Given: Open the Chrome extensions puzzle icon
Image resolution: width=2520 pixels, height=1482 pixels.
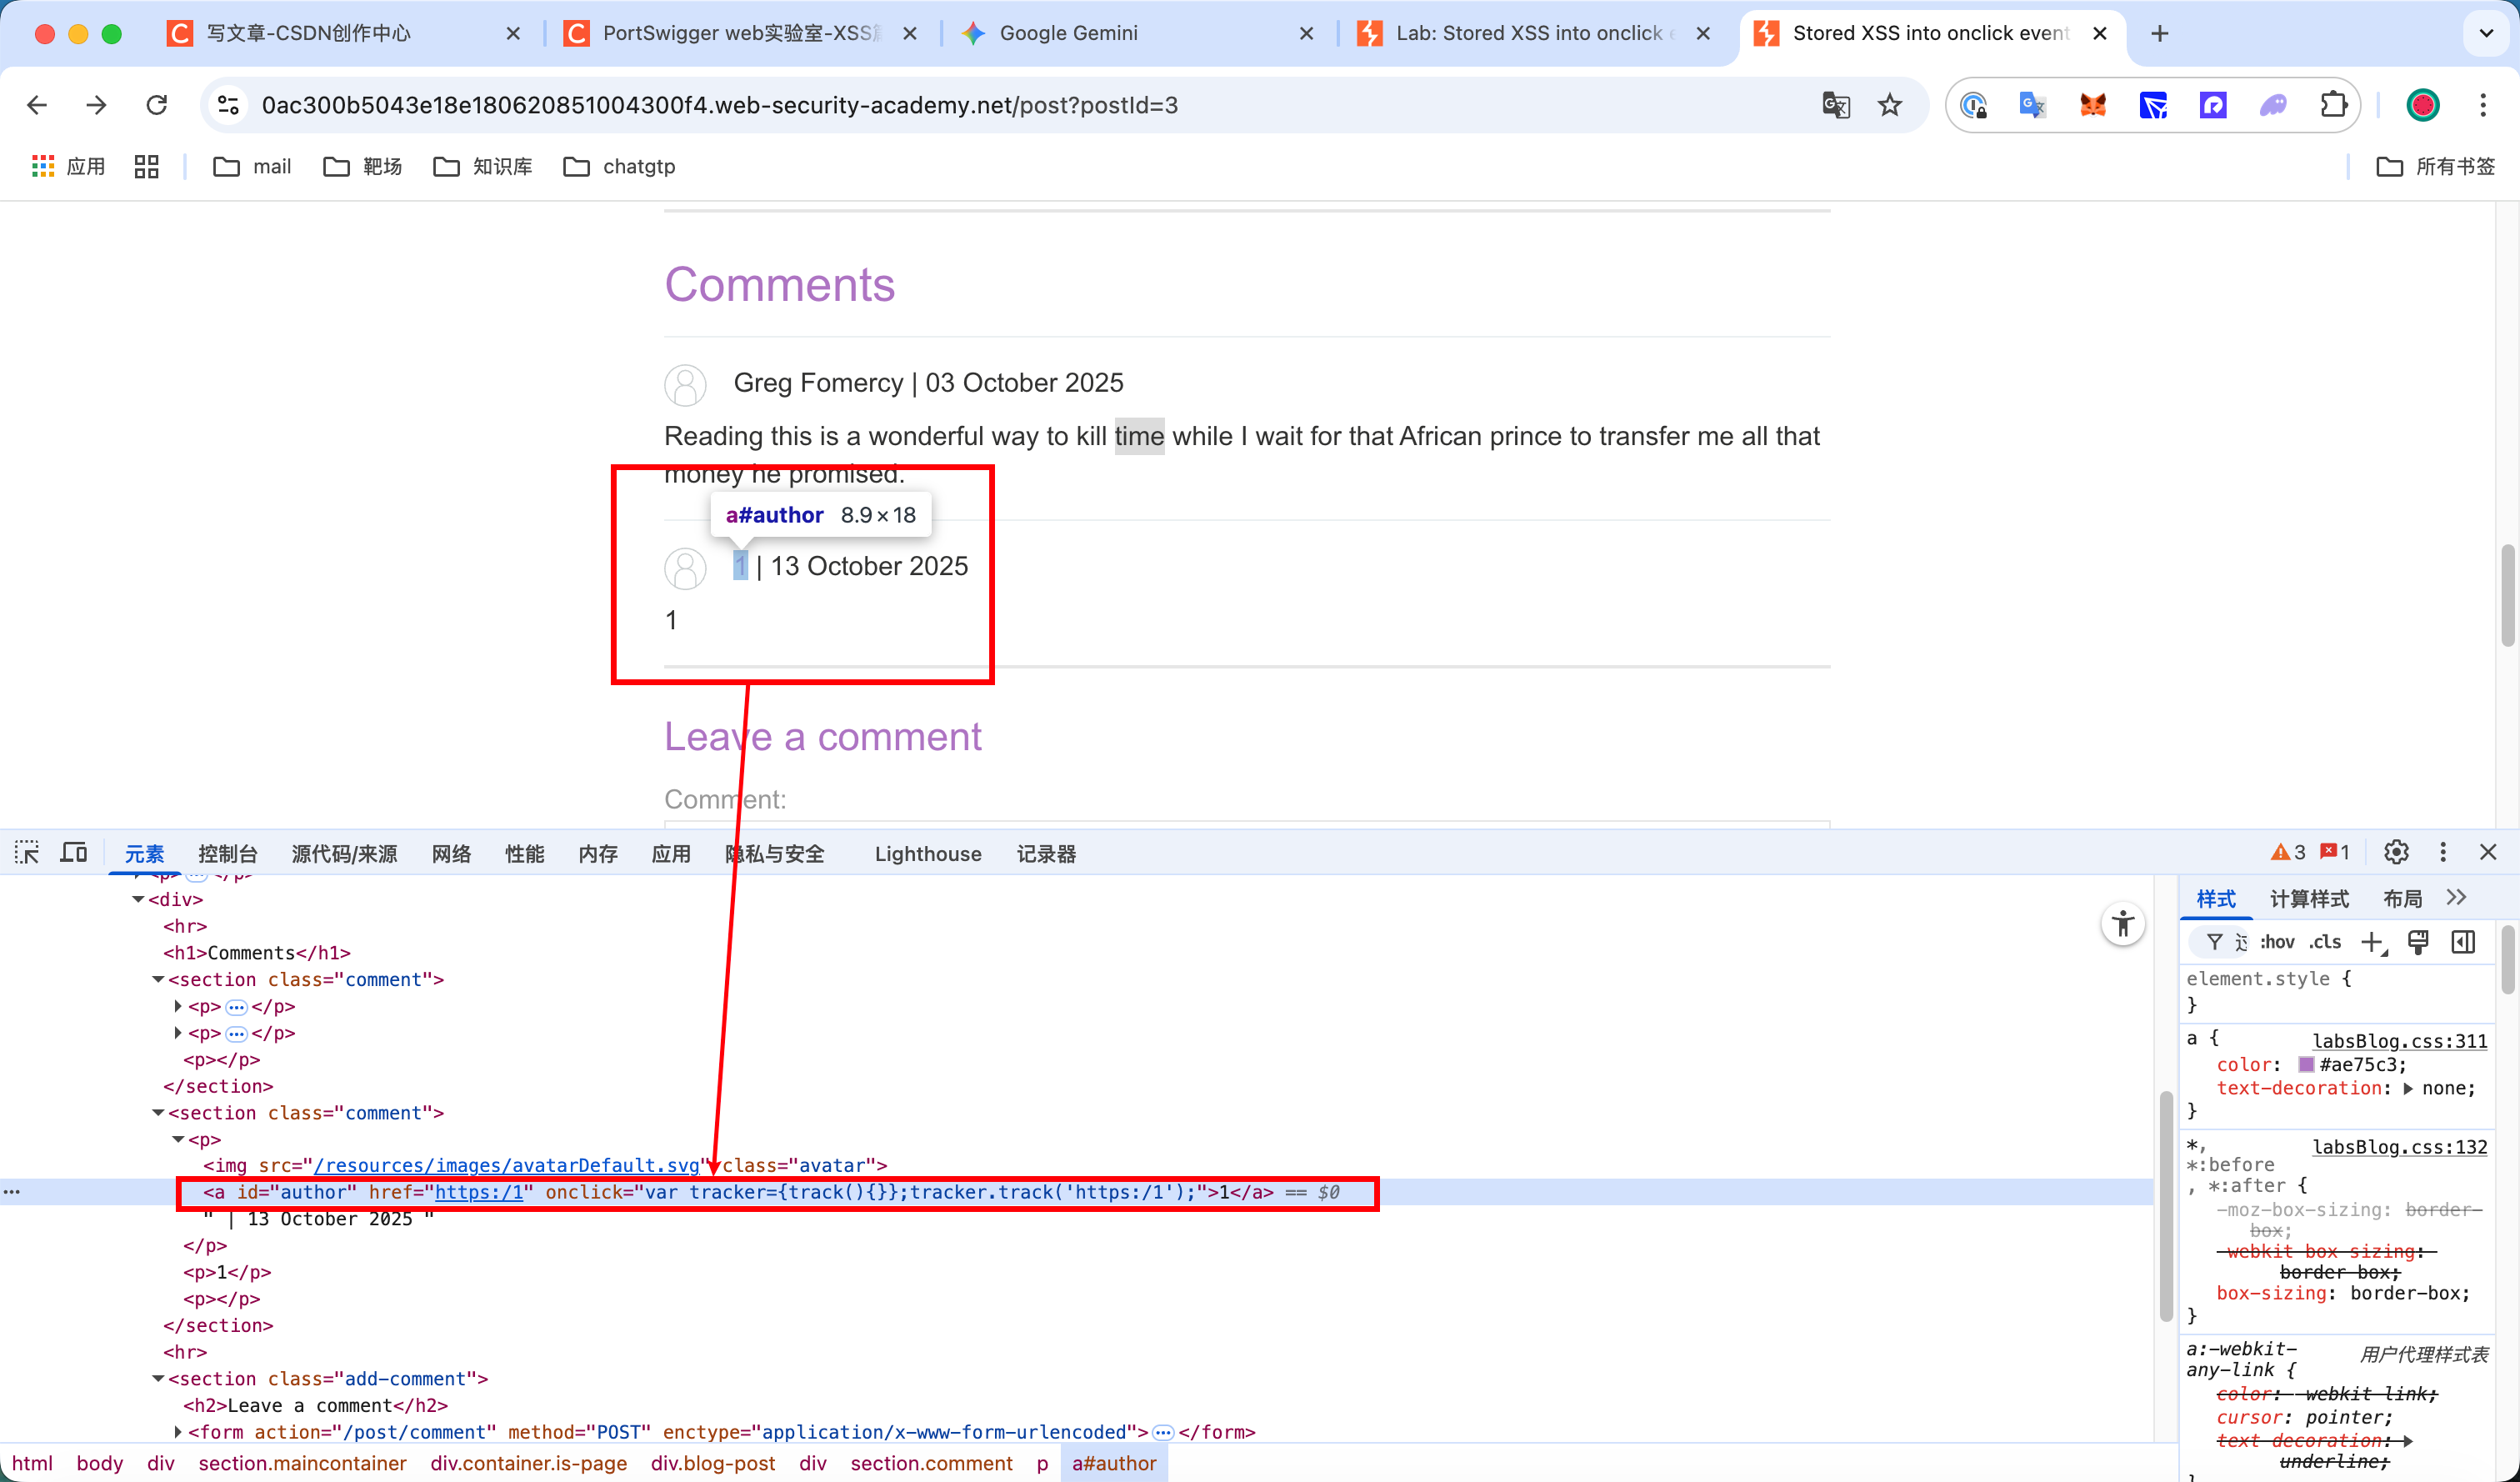Looking at the screenshot, I should (2333, 105).
